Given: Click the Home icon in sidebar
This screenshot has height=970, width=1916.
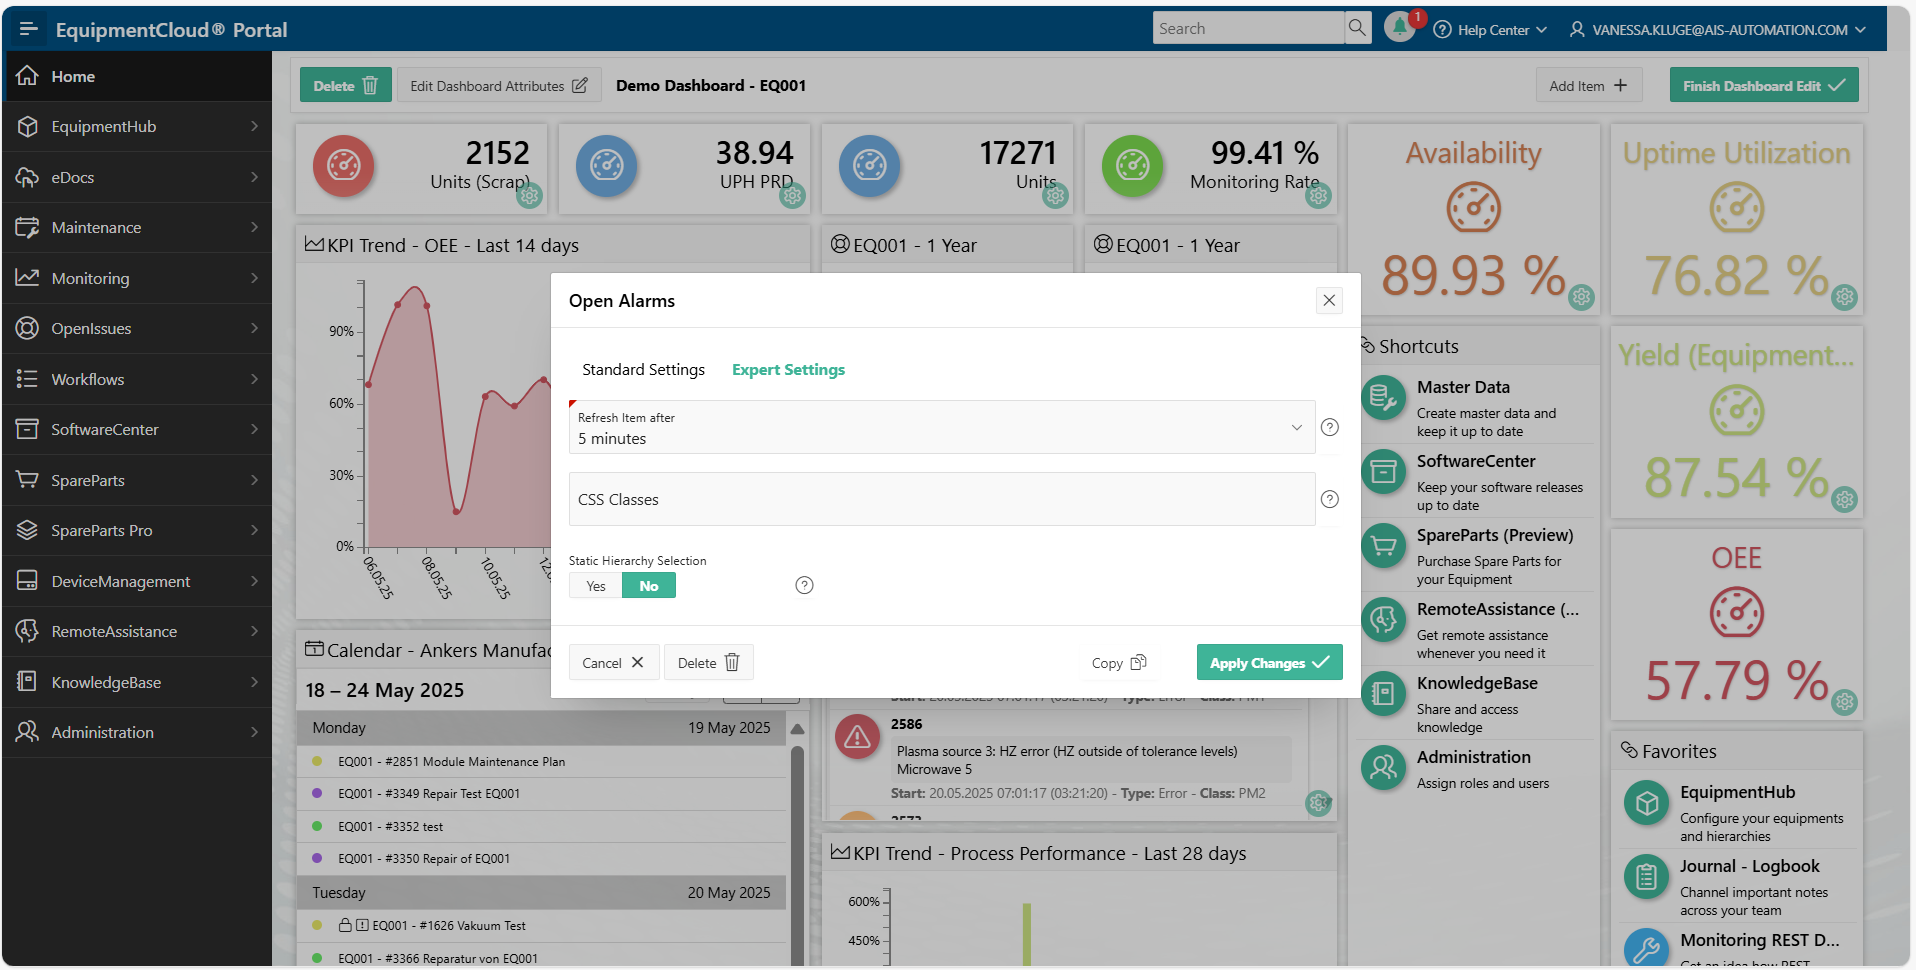Looking at the screenshot, I should coord(28,76).
